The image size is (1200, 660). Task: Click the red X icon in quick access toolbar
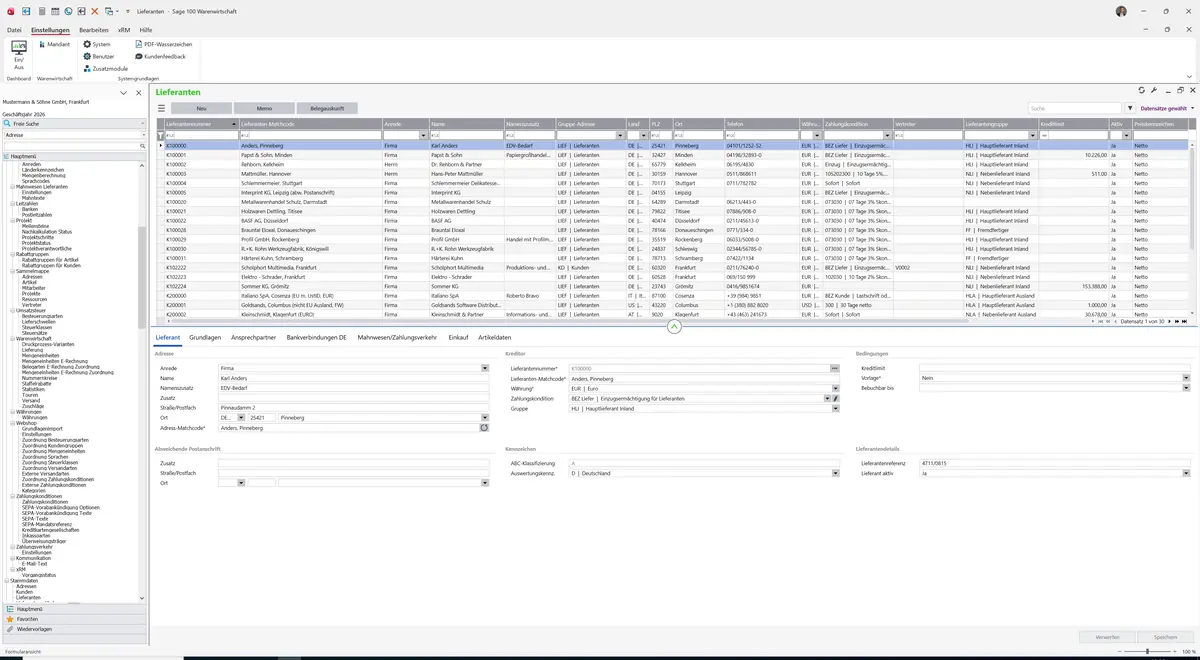pyautogui.click(x=95, y=11)
